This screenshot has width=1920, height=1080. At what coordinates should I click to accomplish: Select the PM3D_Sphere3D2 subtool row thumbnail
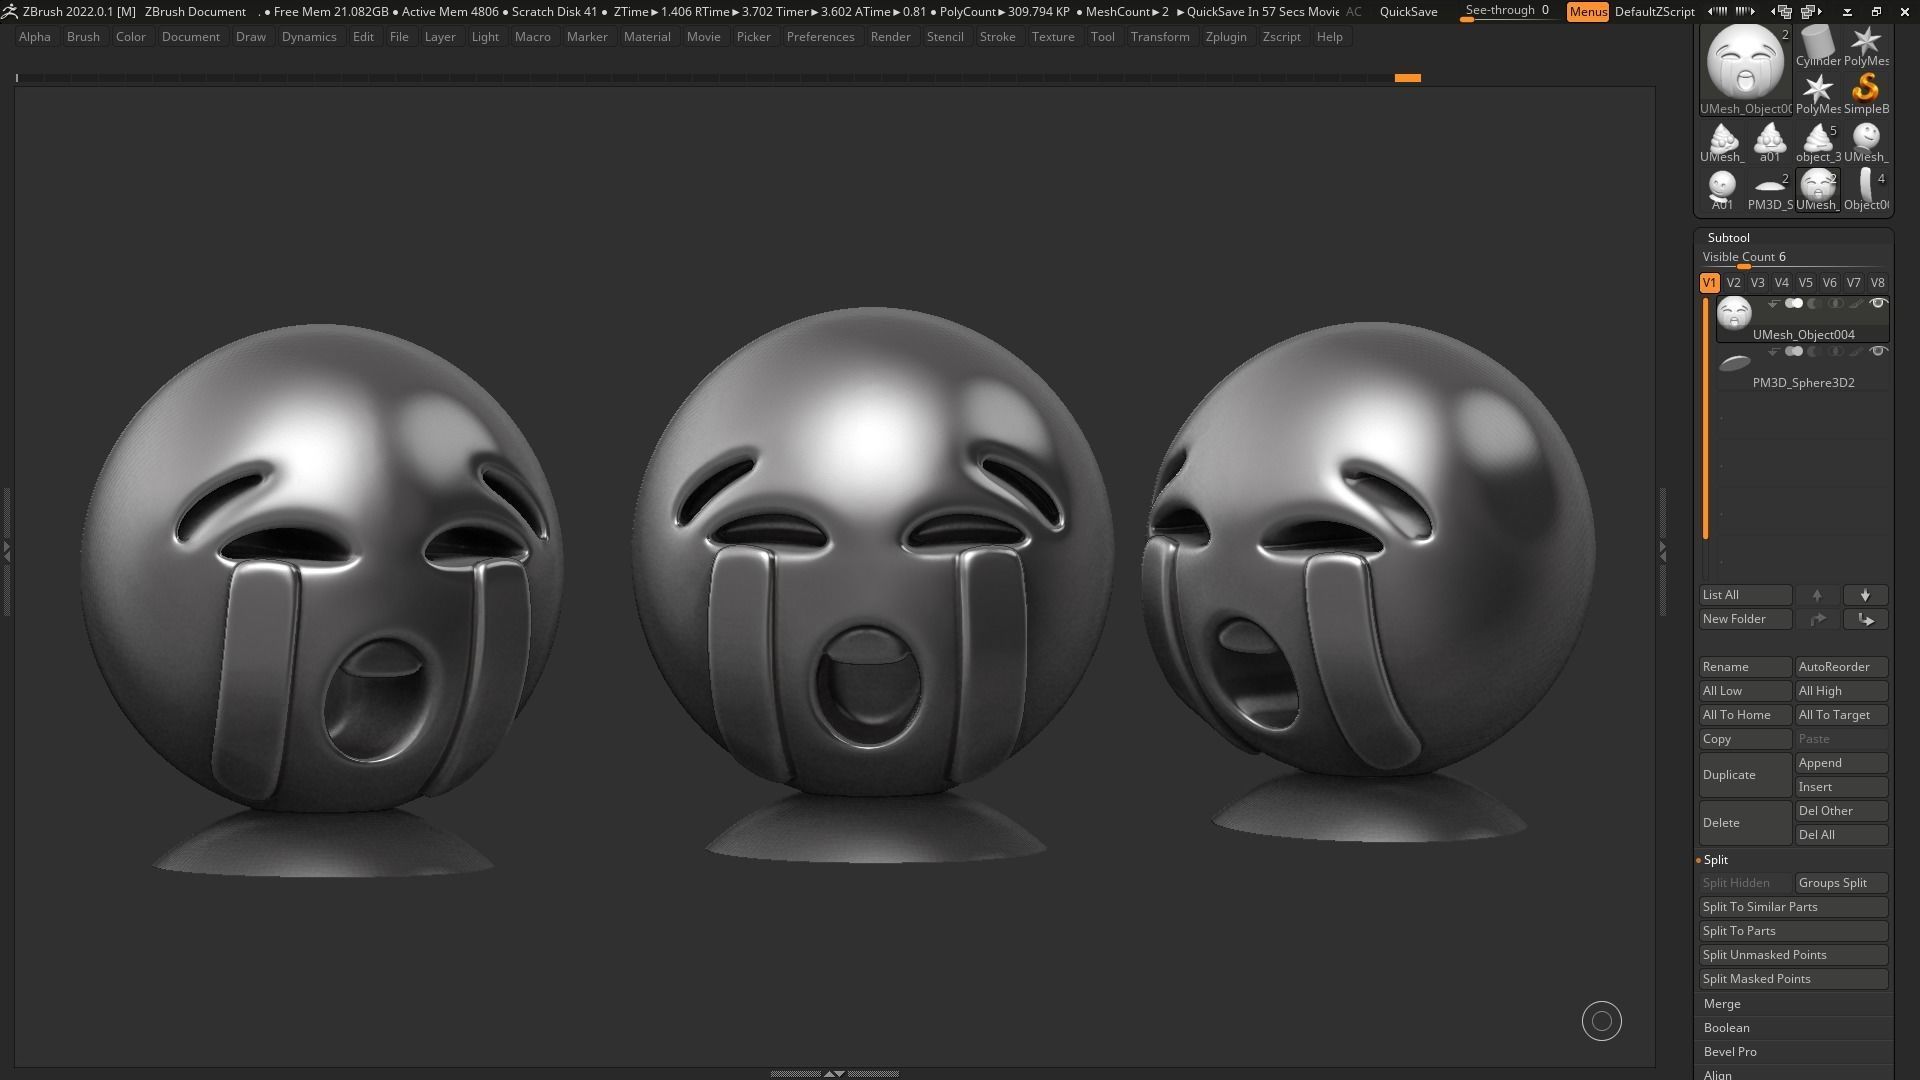(1734, 363)
